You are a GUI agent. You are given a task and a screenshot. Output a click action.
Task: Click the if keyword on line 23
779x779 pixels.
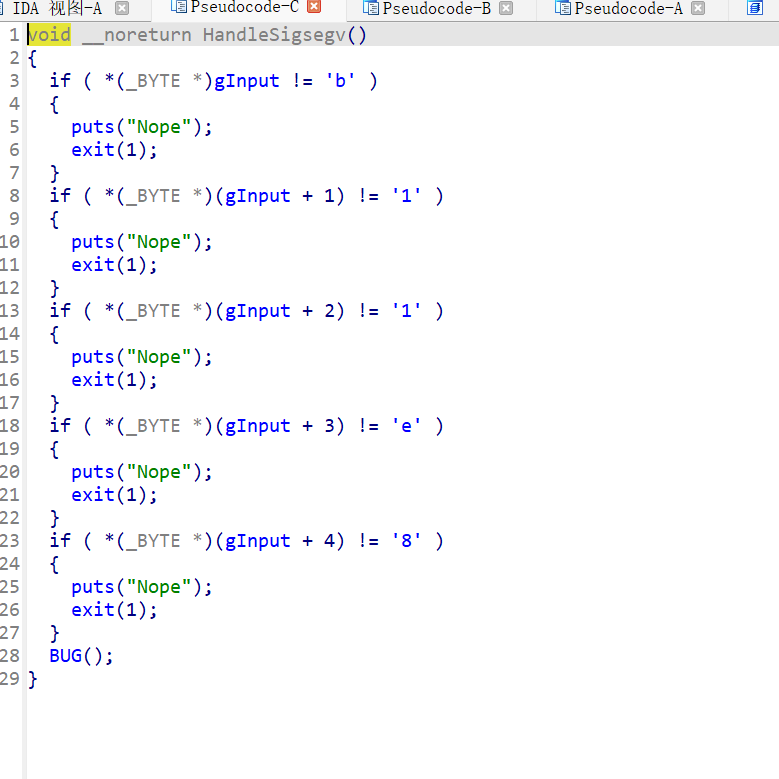click(60, 541)
